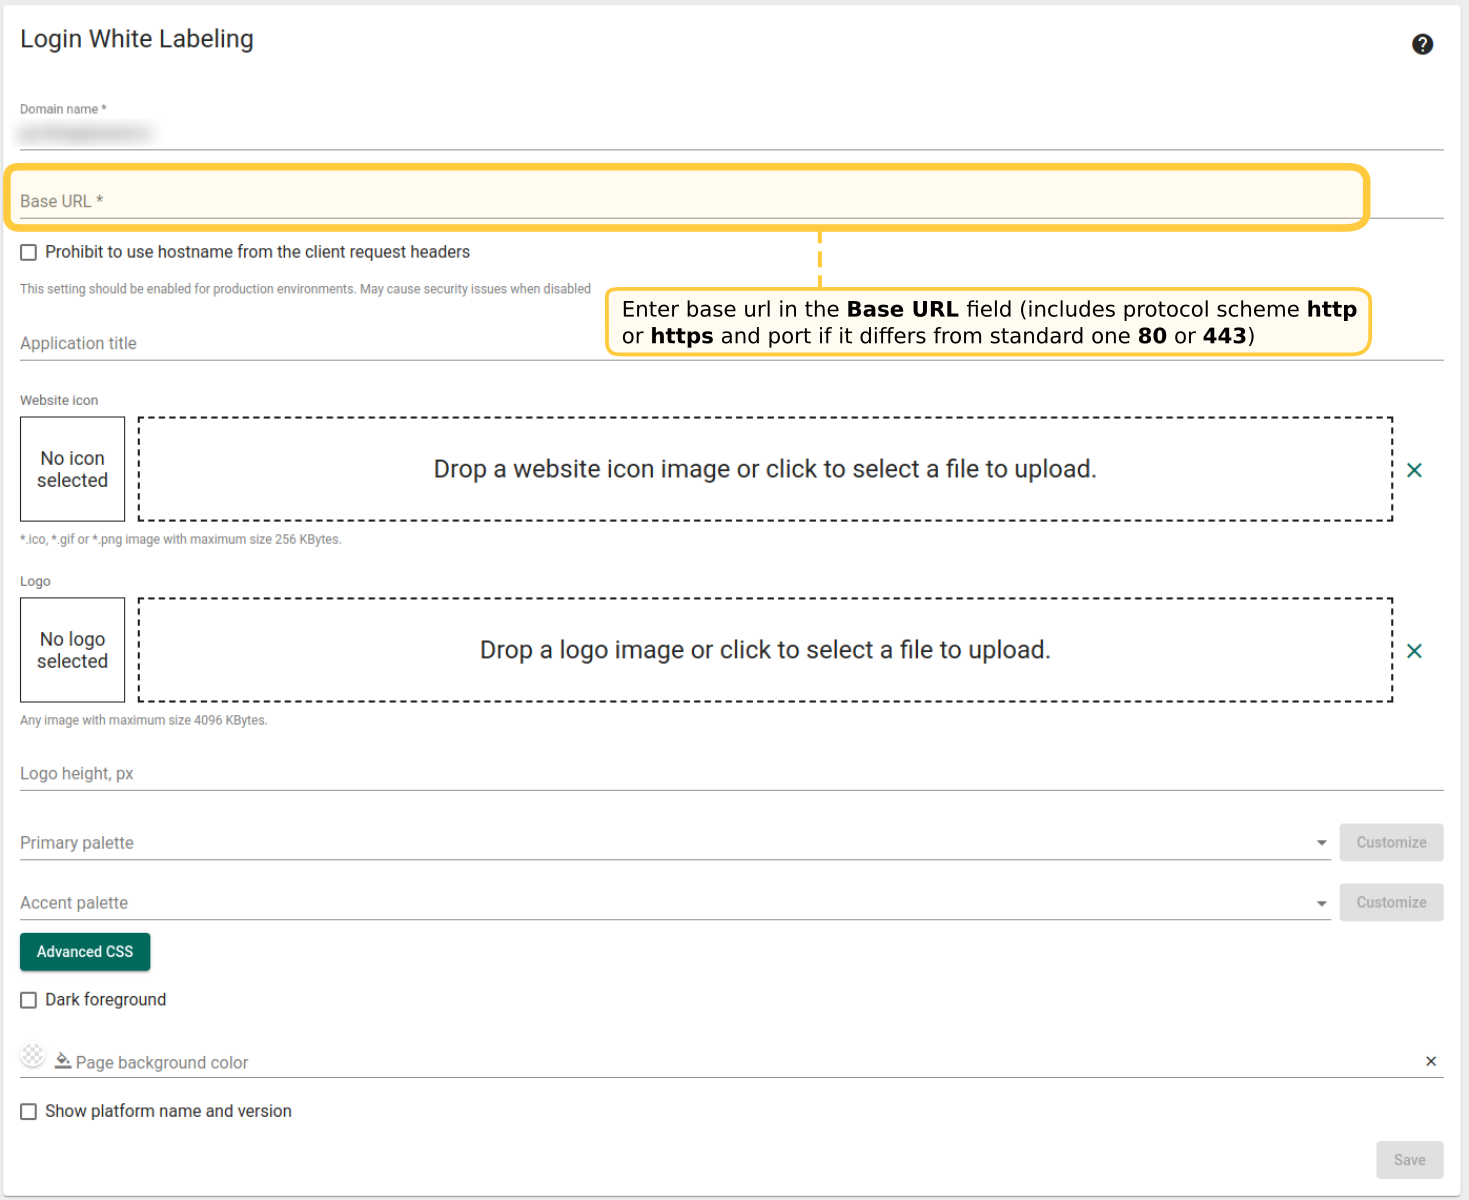Image resolution: width=1469 pixels, height=1200 pixels.
Task: Remove the logo image with X
Action: coord(1414,651)
